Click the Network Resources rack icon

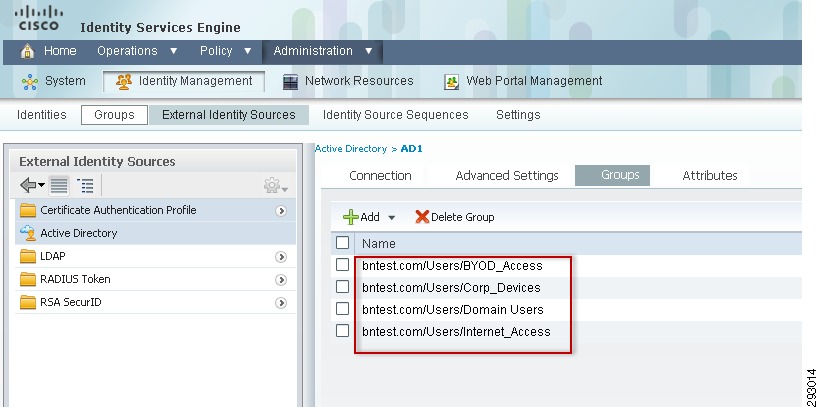coord(290,82)
